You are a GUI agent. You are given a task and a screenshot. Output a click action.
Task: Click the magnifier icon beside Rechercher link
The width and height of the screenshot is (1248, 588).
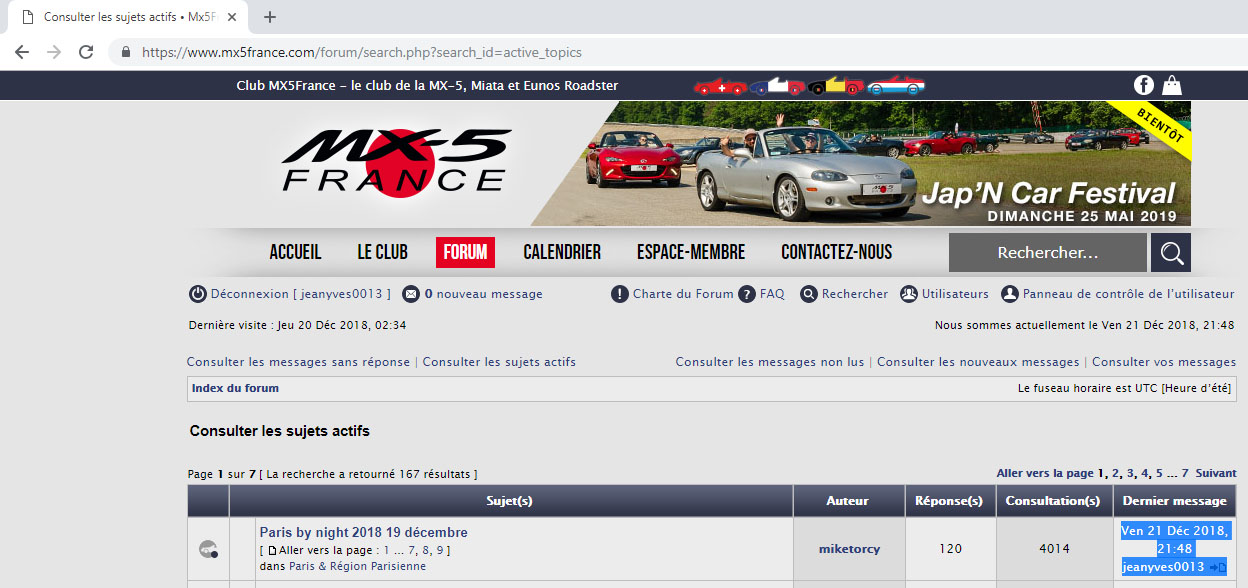(809, 294)
